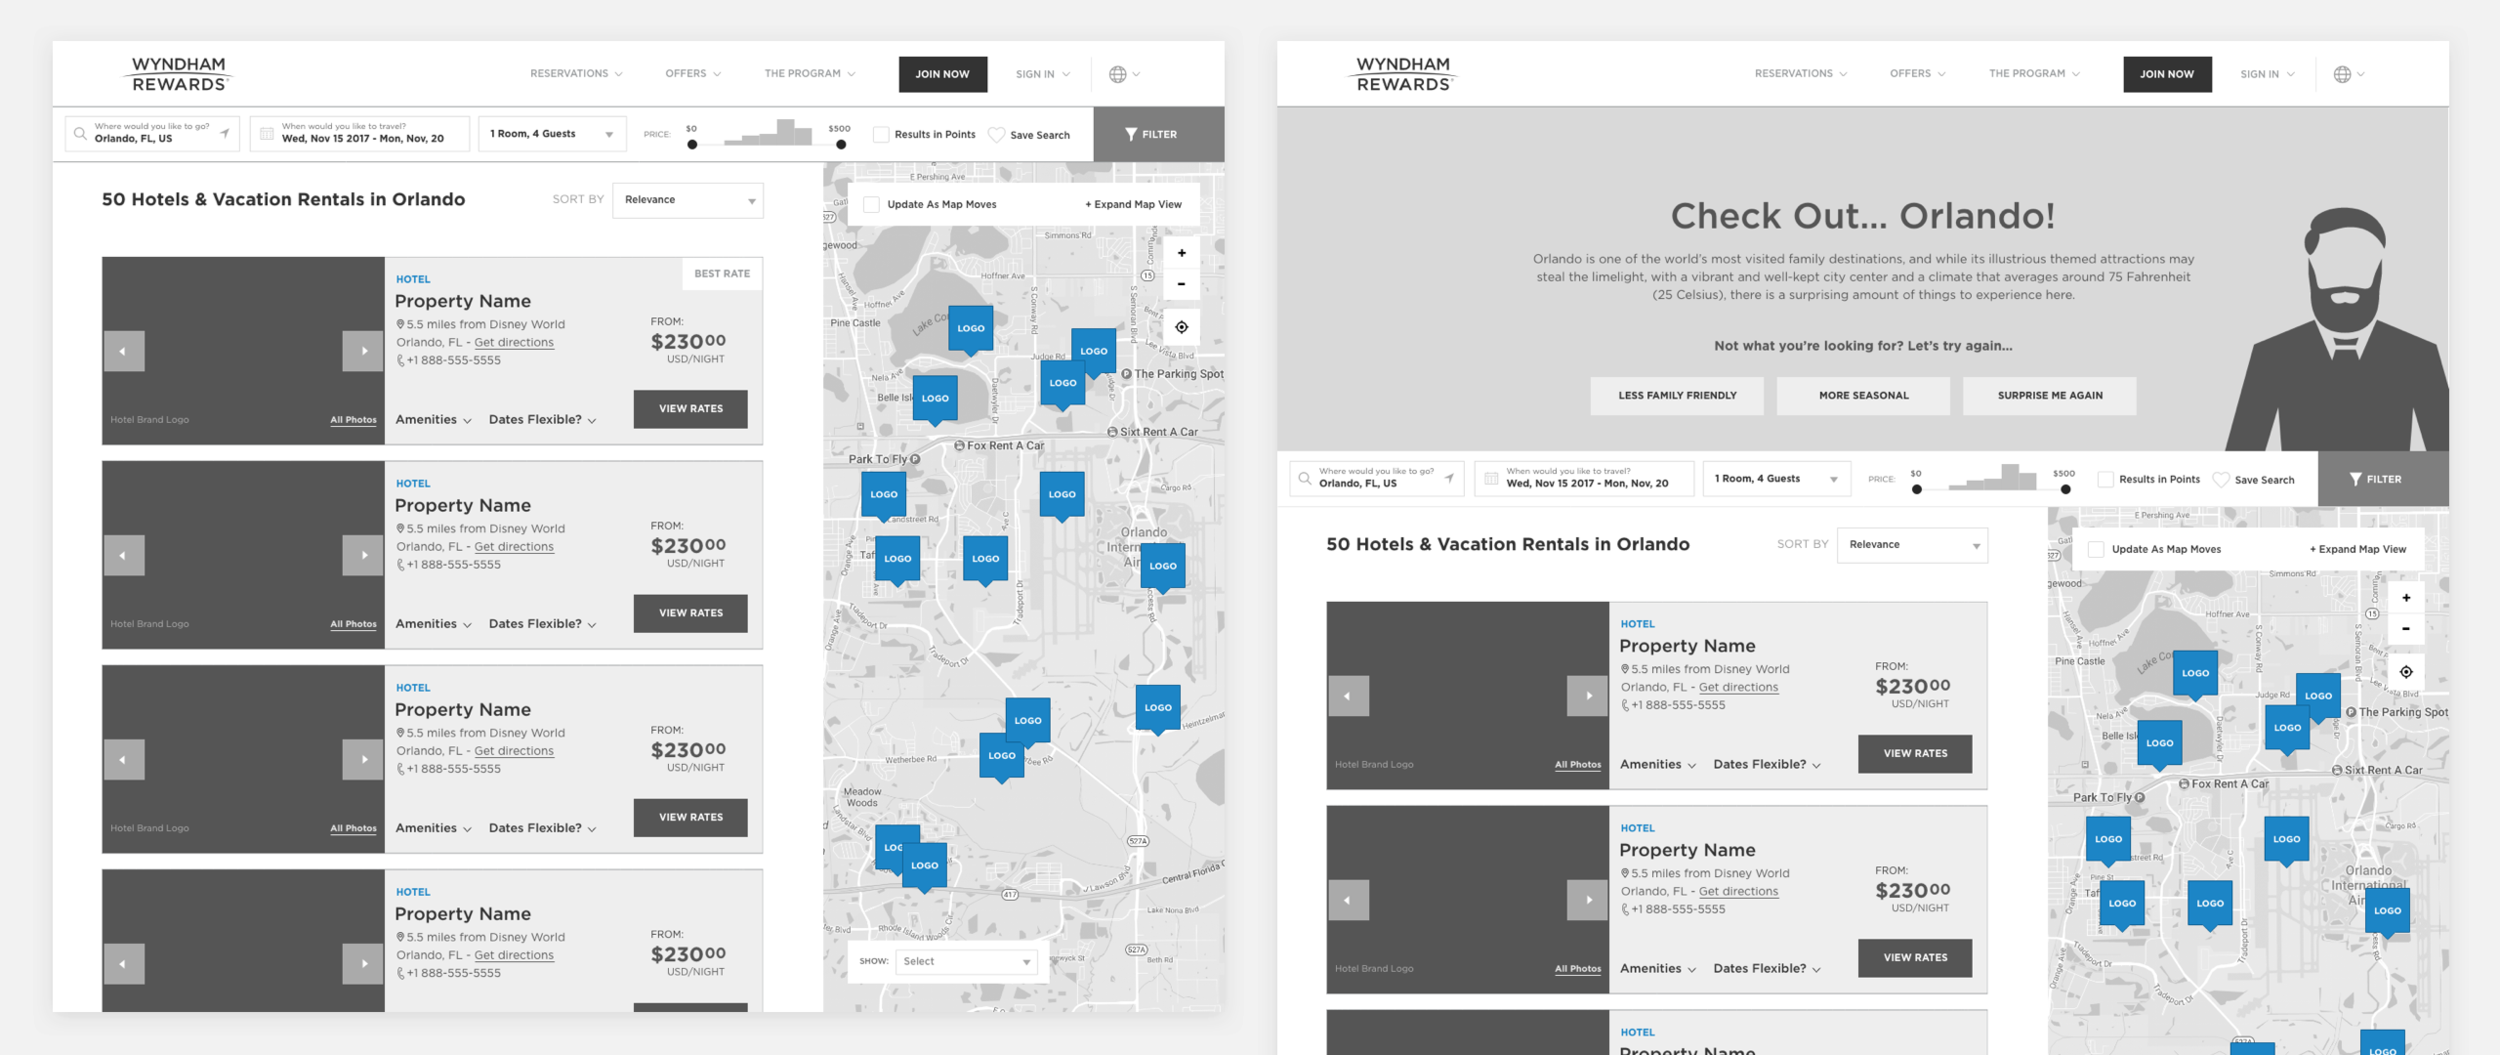This screenshot has width=2500, height=1055.
Task: Click LOGO map pin near Lake on left map
Action: point(970,329)
